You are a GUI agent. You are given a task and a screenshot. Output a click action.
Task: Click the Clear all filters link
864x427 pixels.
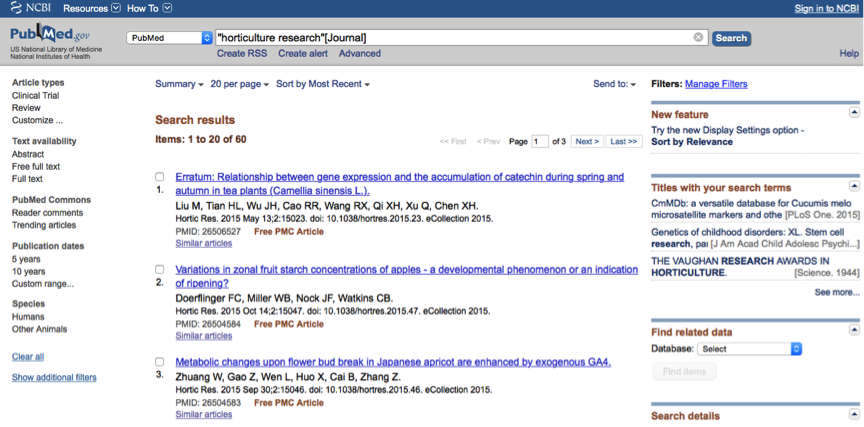pos(28,356)
